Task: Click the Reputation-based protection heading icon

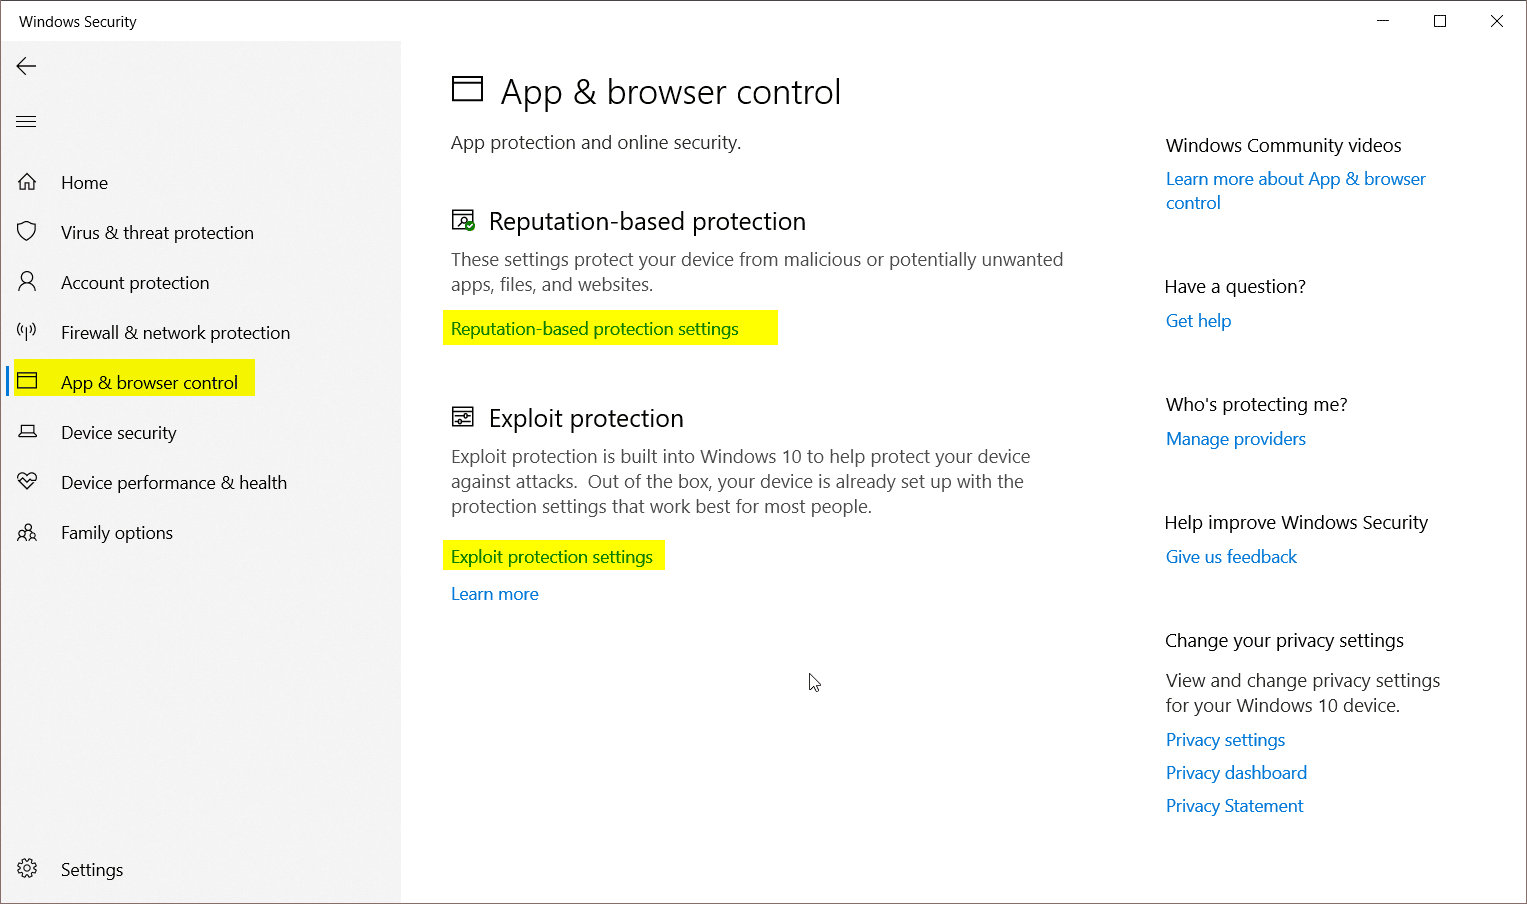Action: pyautogui.click(x=463, y=220)
